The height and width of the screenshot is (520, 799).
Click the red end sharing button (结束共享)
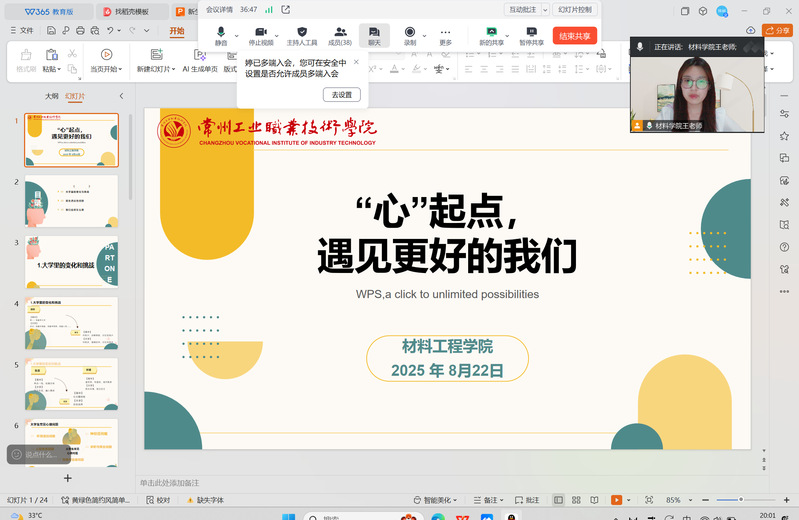(574, 35)
